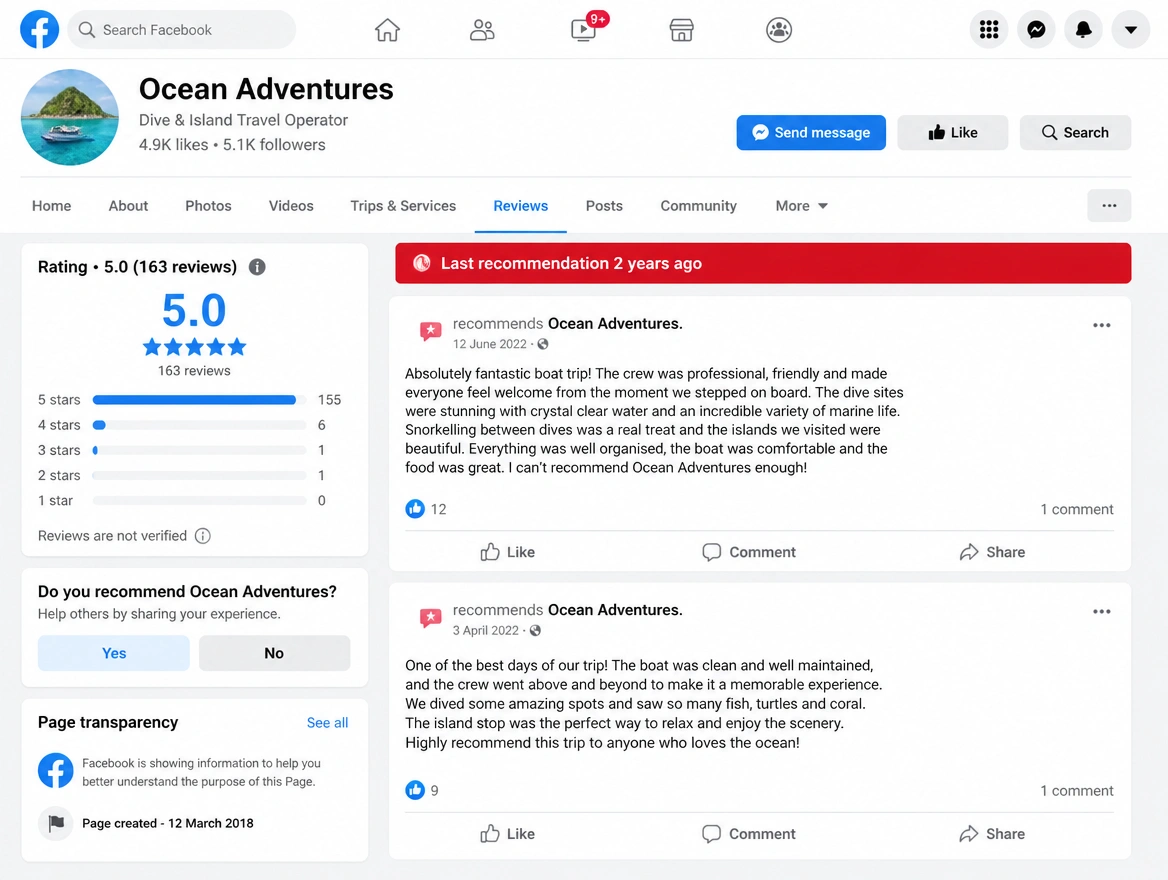1168x880 pixels.
Task: Share the 3 April 2022 review
Action: pos(991,834)
